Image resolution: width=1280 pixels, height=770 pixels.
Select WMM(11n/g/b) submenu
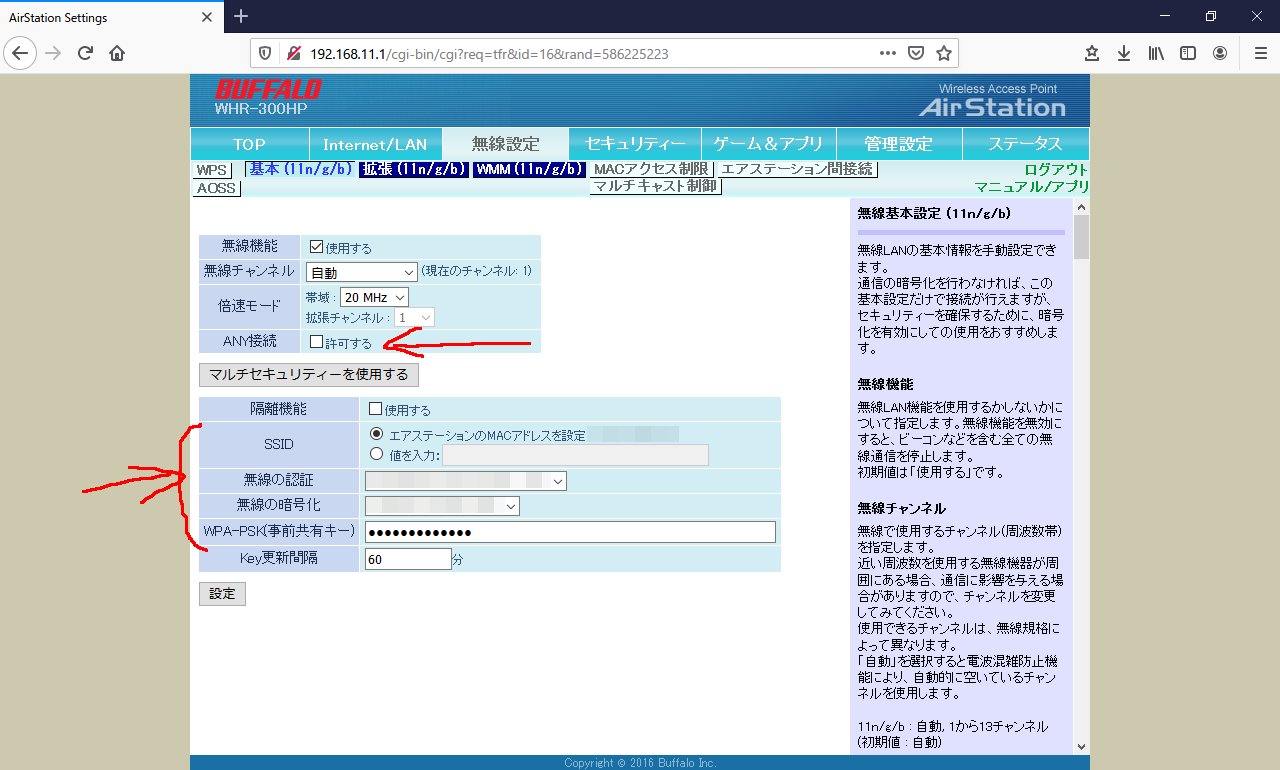tap(529, 169)
